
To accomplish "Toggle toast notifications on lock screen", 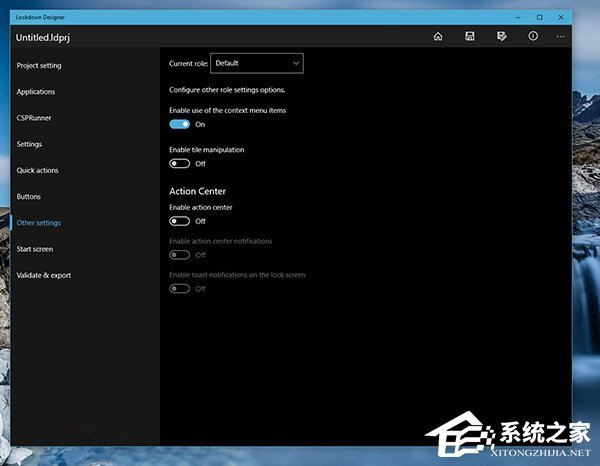I will (x=179, y=288).
